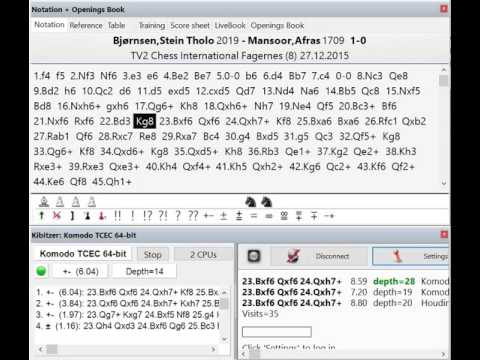Switch to the Notation tab

point(49,25)
